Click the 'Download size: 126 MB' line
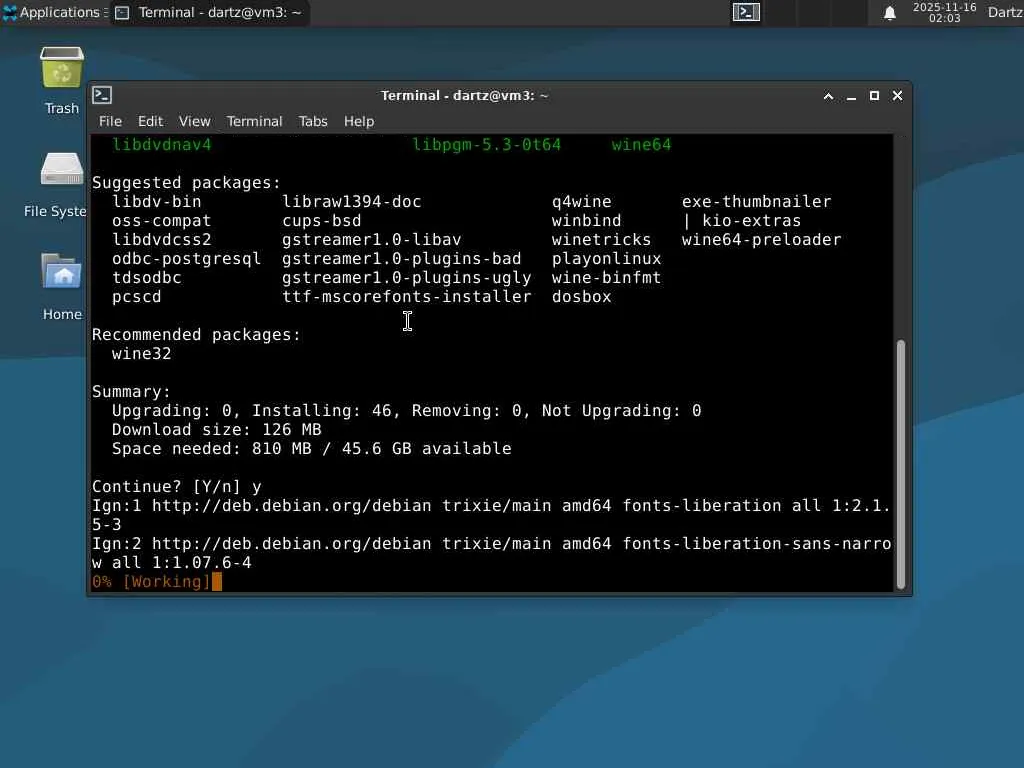This screenshot has width=1024, height=768. click(x=216, y=430)
